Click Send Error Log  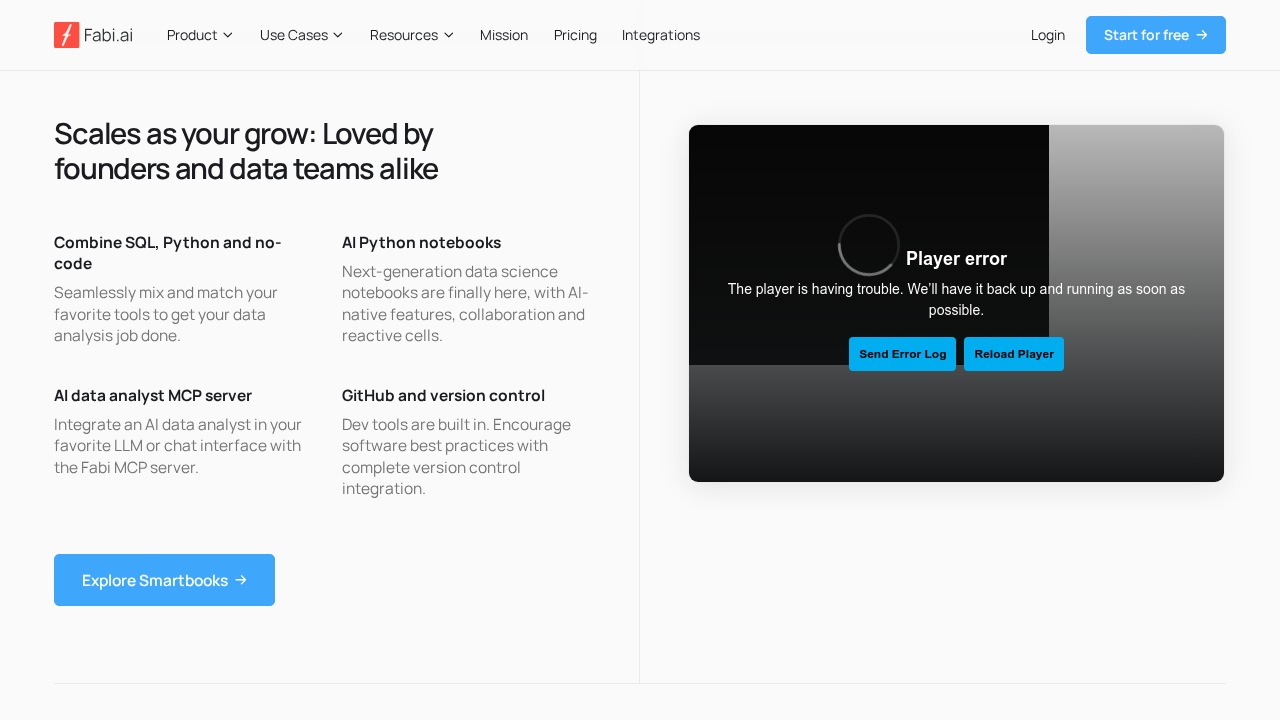click(x=902, y=354)
